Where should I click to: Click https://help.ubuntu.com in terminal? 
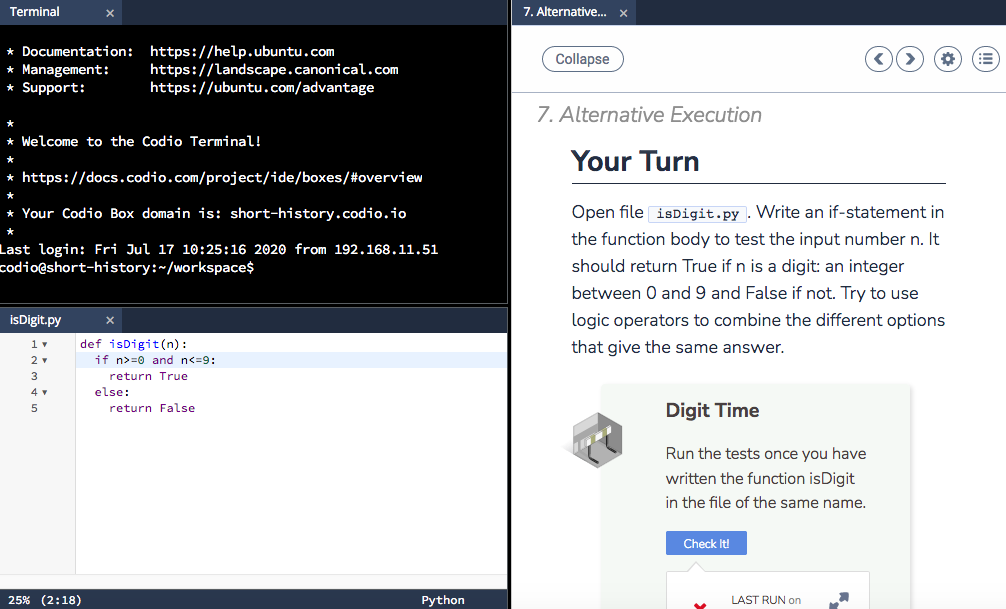coord(242,51)
